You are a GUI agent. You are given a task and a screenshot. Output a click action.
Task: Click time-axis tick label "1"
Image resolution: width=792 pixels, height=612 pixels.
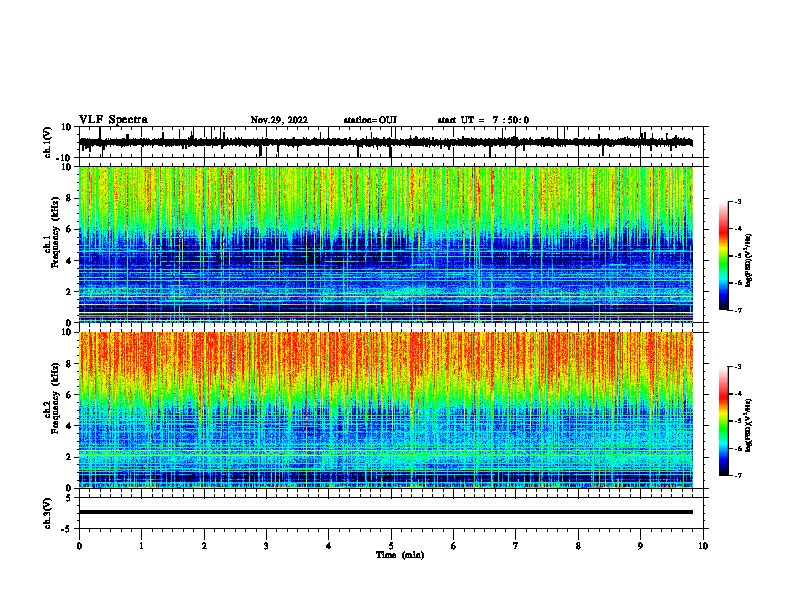(141, 546)
